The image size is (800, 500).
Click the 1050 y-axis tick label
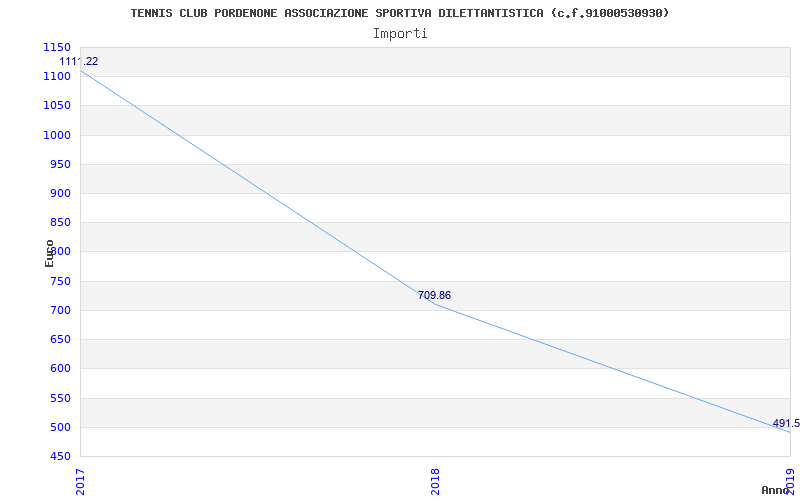click(x=57, y=106)
